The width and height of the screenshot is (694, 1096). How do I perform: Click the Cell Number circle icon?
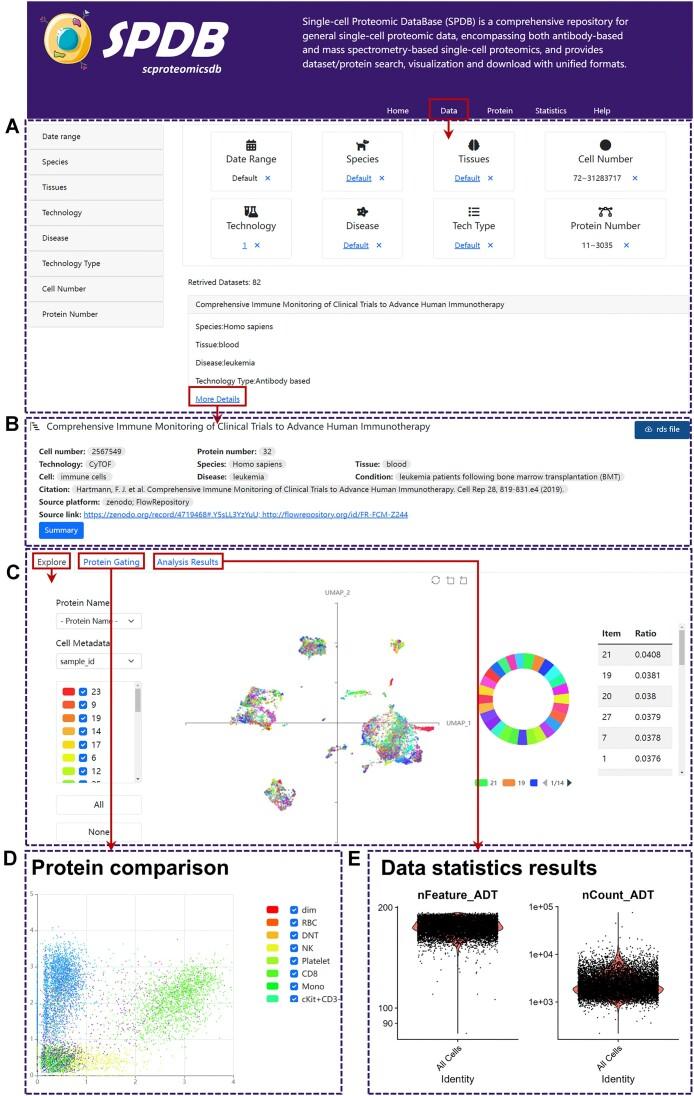[605, 145]
